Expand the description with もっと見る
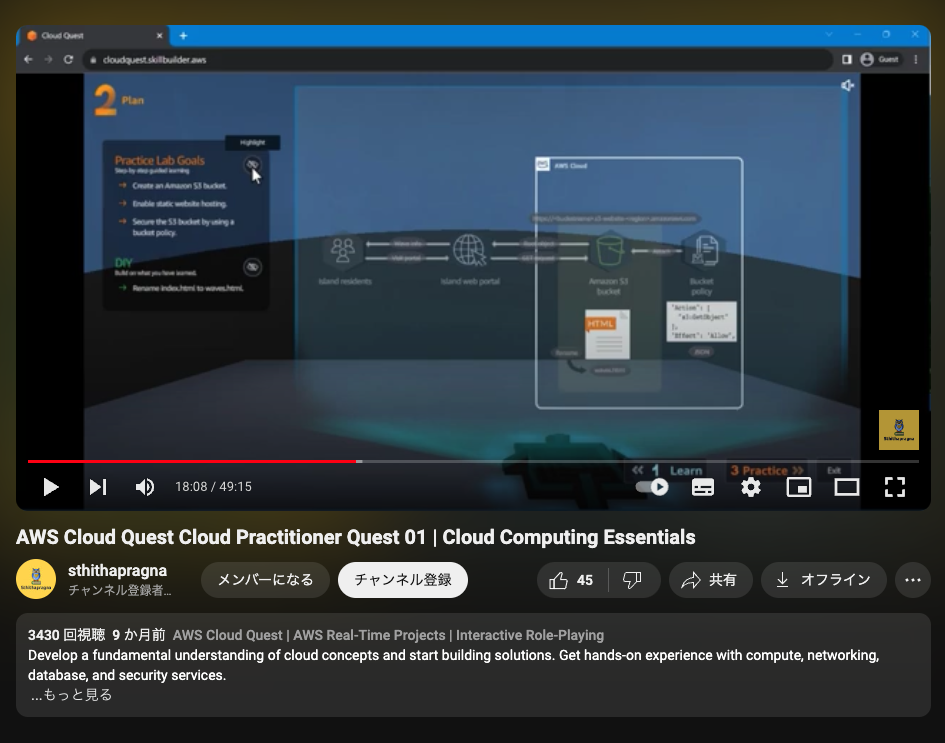Image resolution: width=945 pixels, height=743 pixels. tap(69, 694)
